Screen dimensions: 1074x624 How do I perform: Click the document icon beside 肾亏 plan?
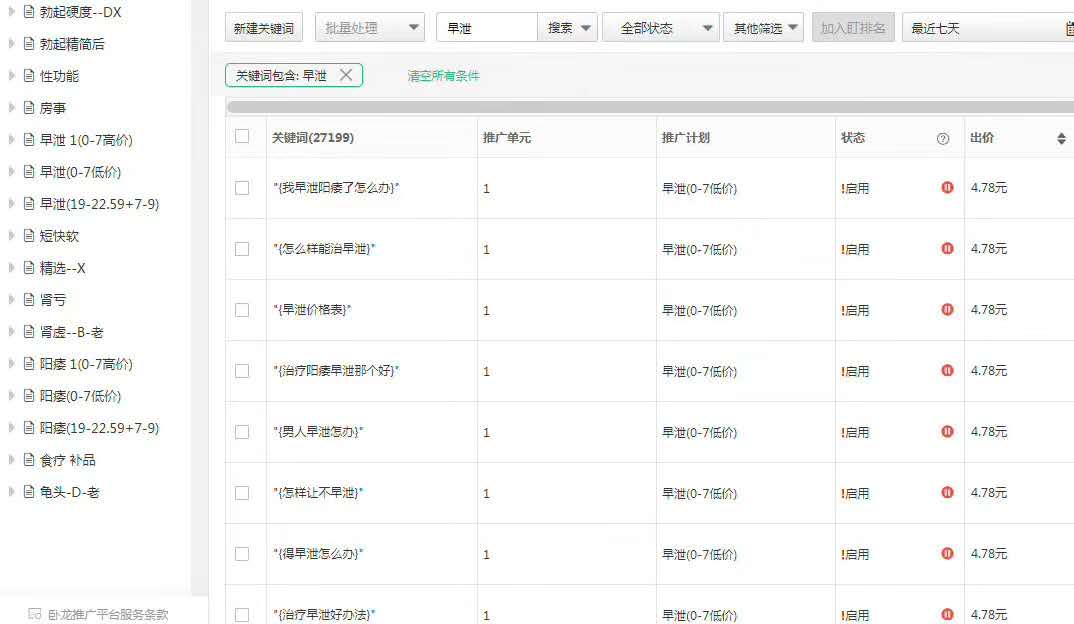point(28,300)
